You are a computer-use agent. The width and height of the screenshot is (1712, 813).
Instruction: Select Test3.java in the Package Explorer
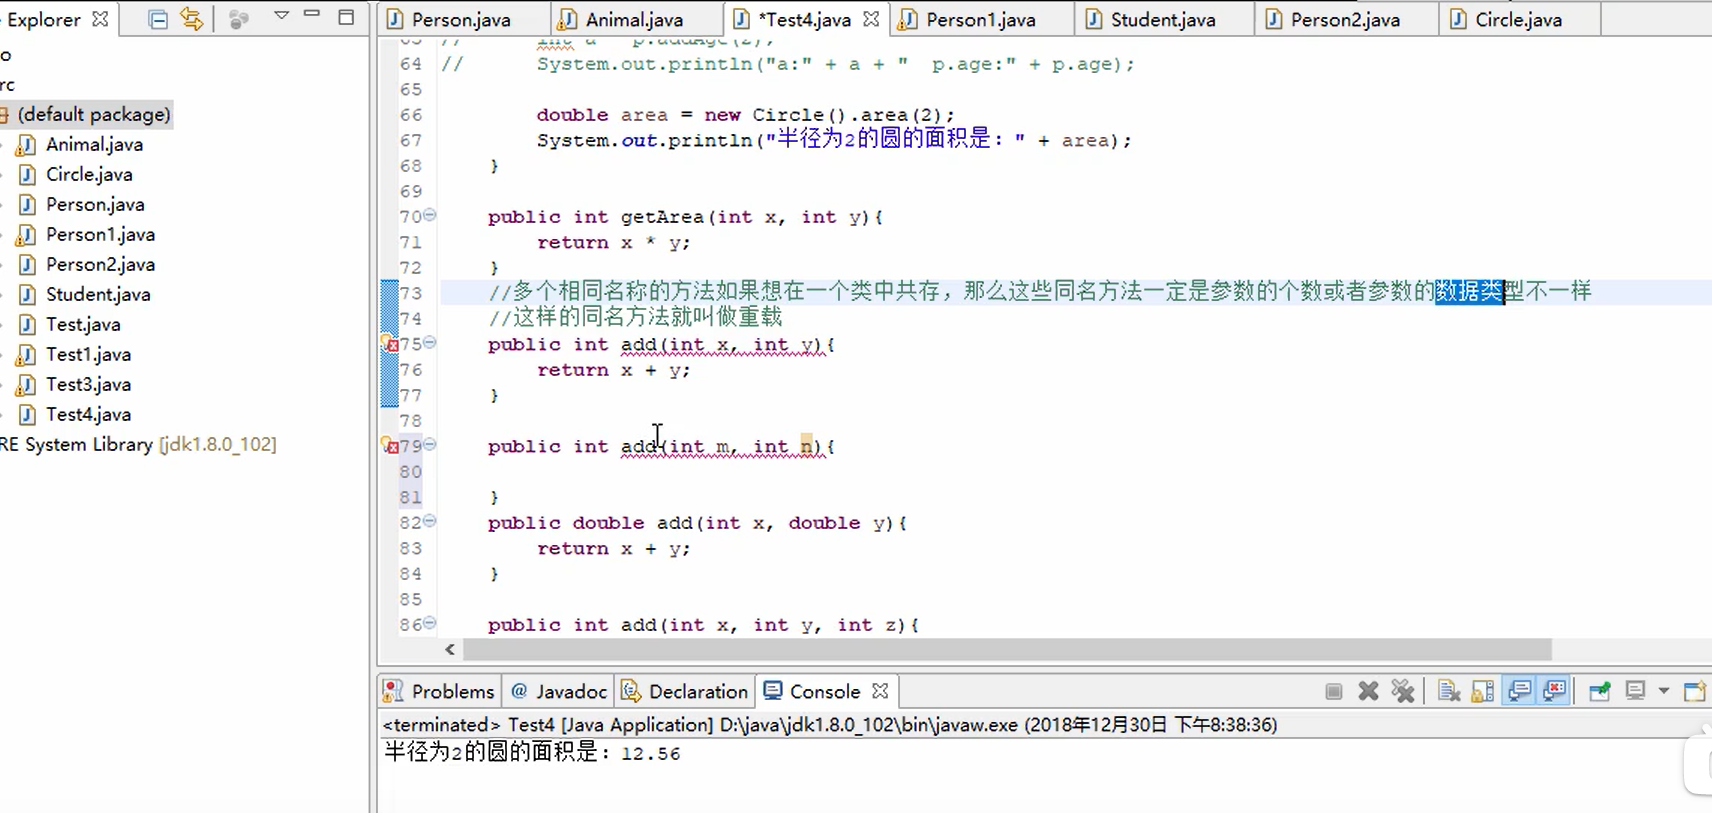tap(88, 384)
